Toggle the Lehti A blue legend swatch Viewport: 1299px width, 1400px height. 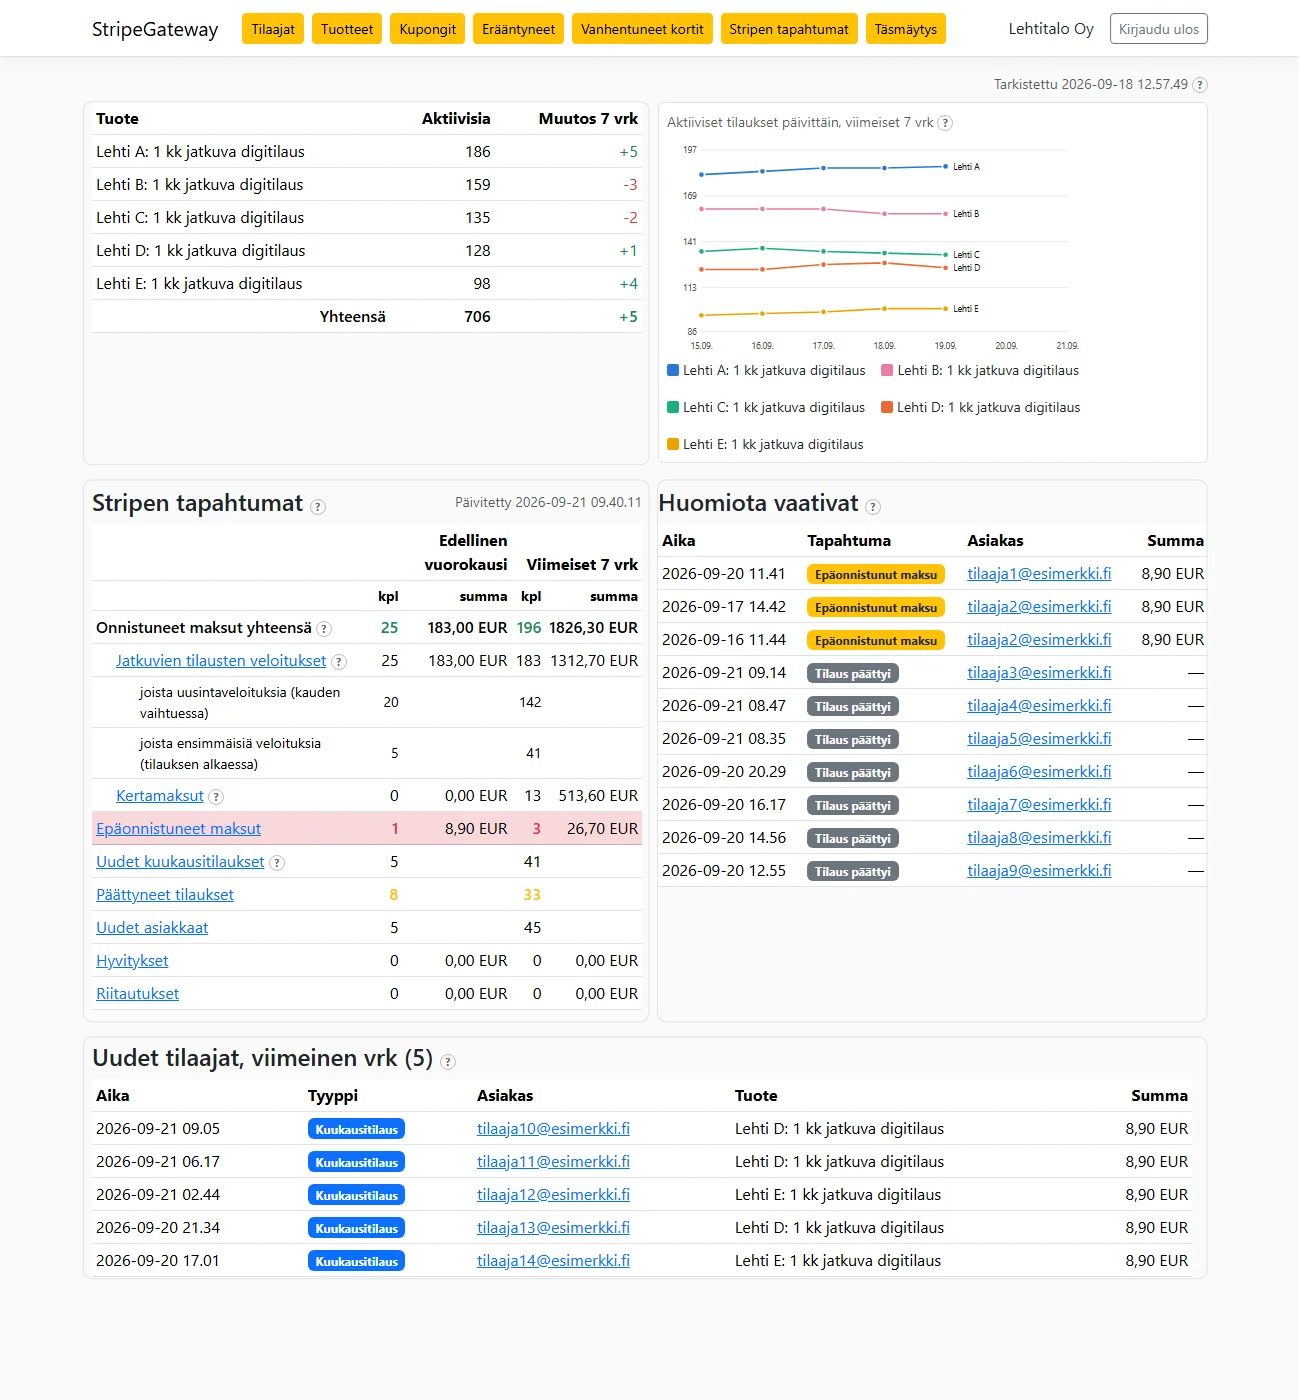(673, 370)
